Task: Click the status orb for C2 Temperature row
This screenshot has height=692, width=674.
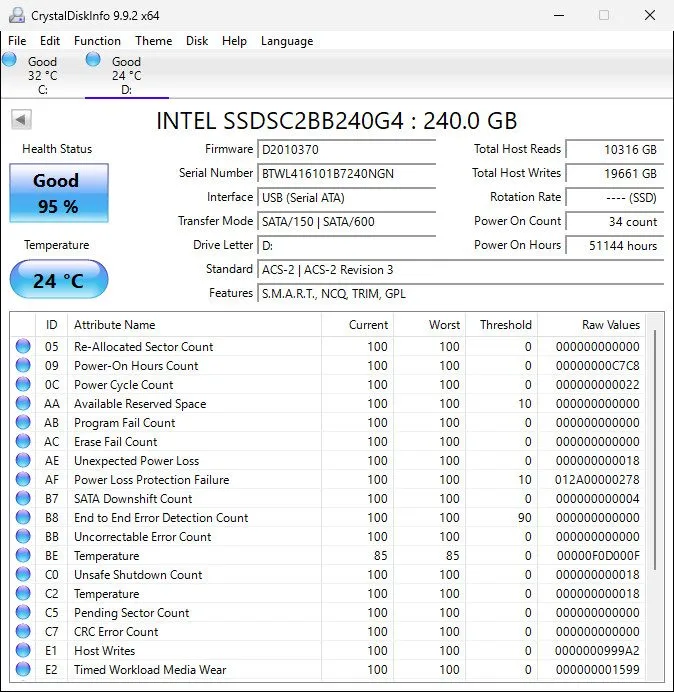Action: click(x=23, y=593)
